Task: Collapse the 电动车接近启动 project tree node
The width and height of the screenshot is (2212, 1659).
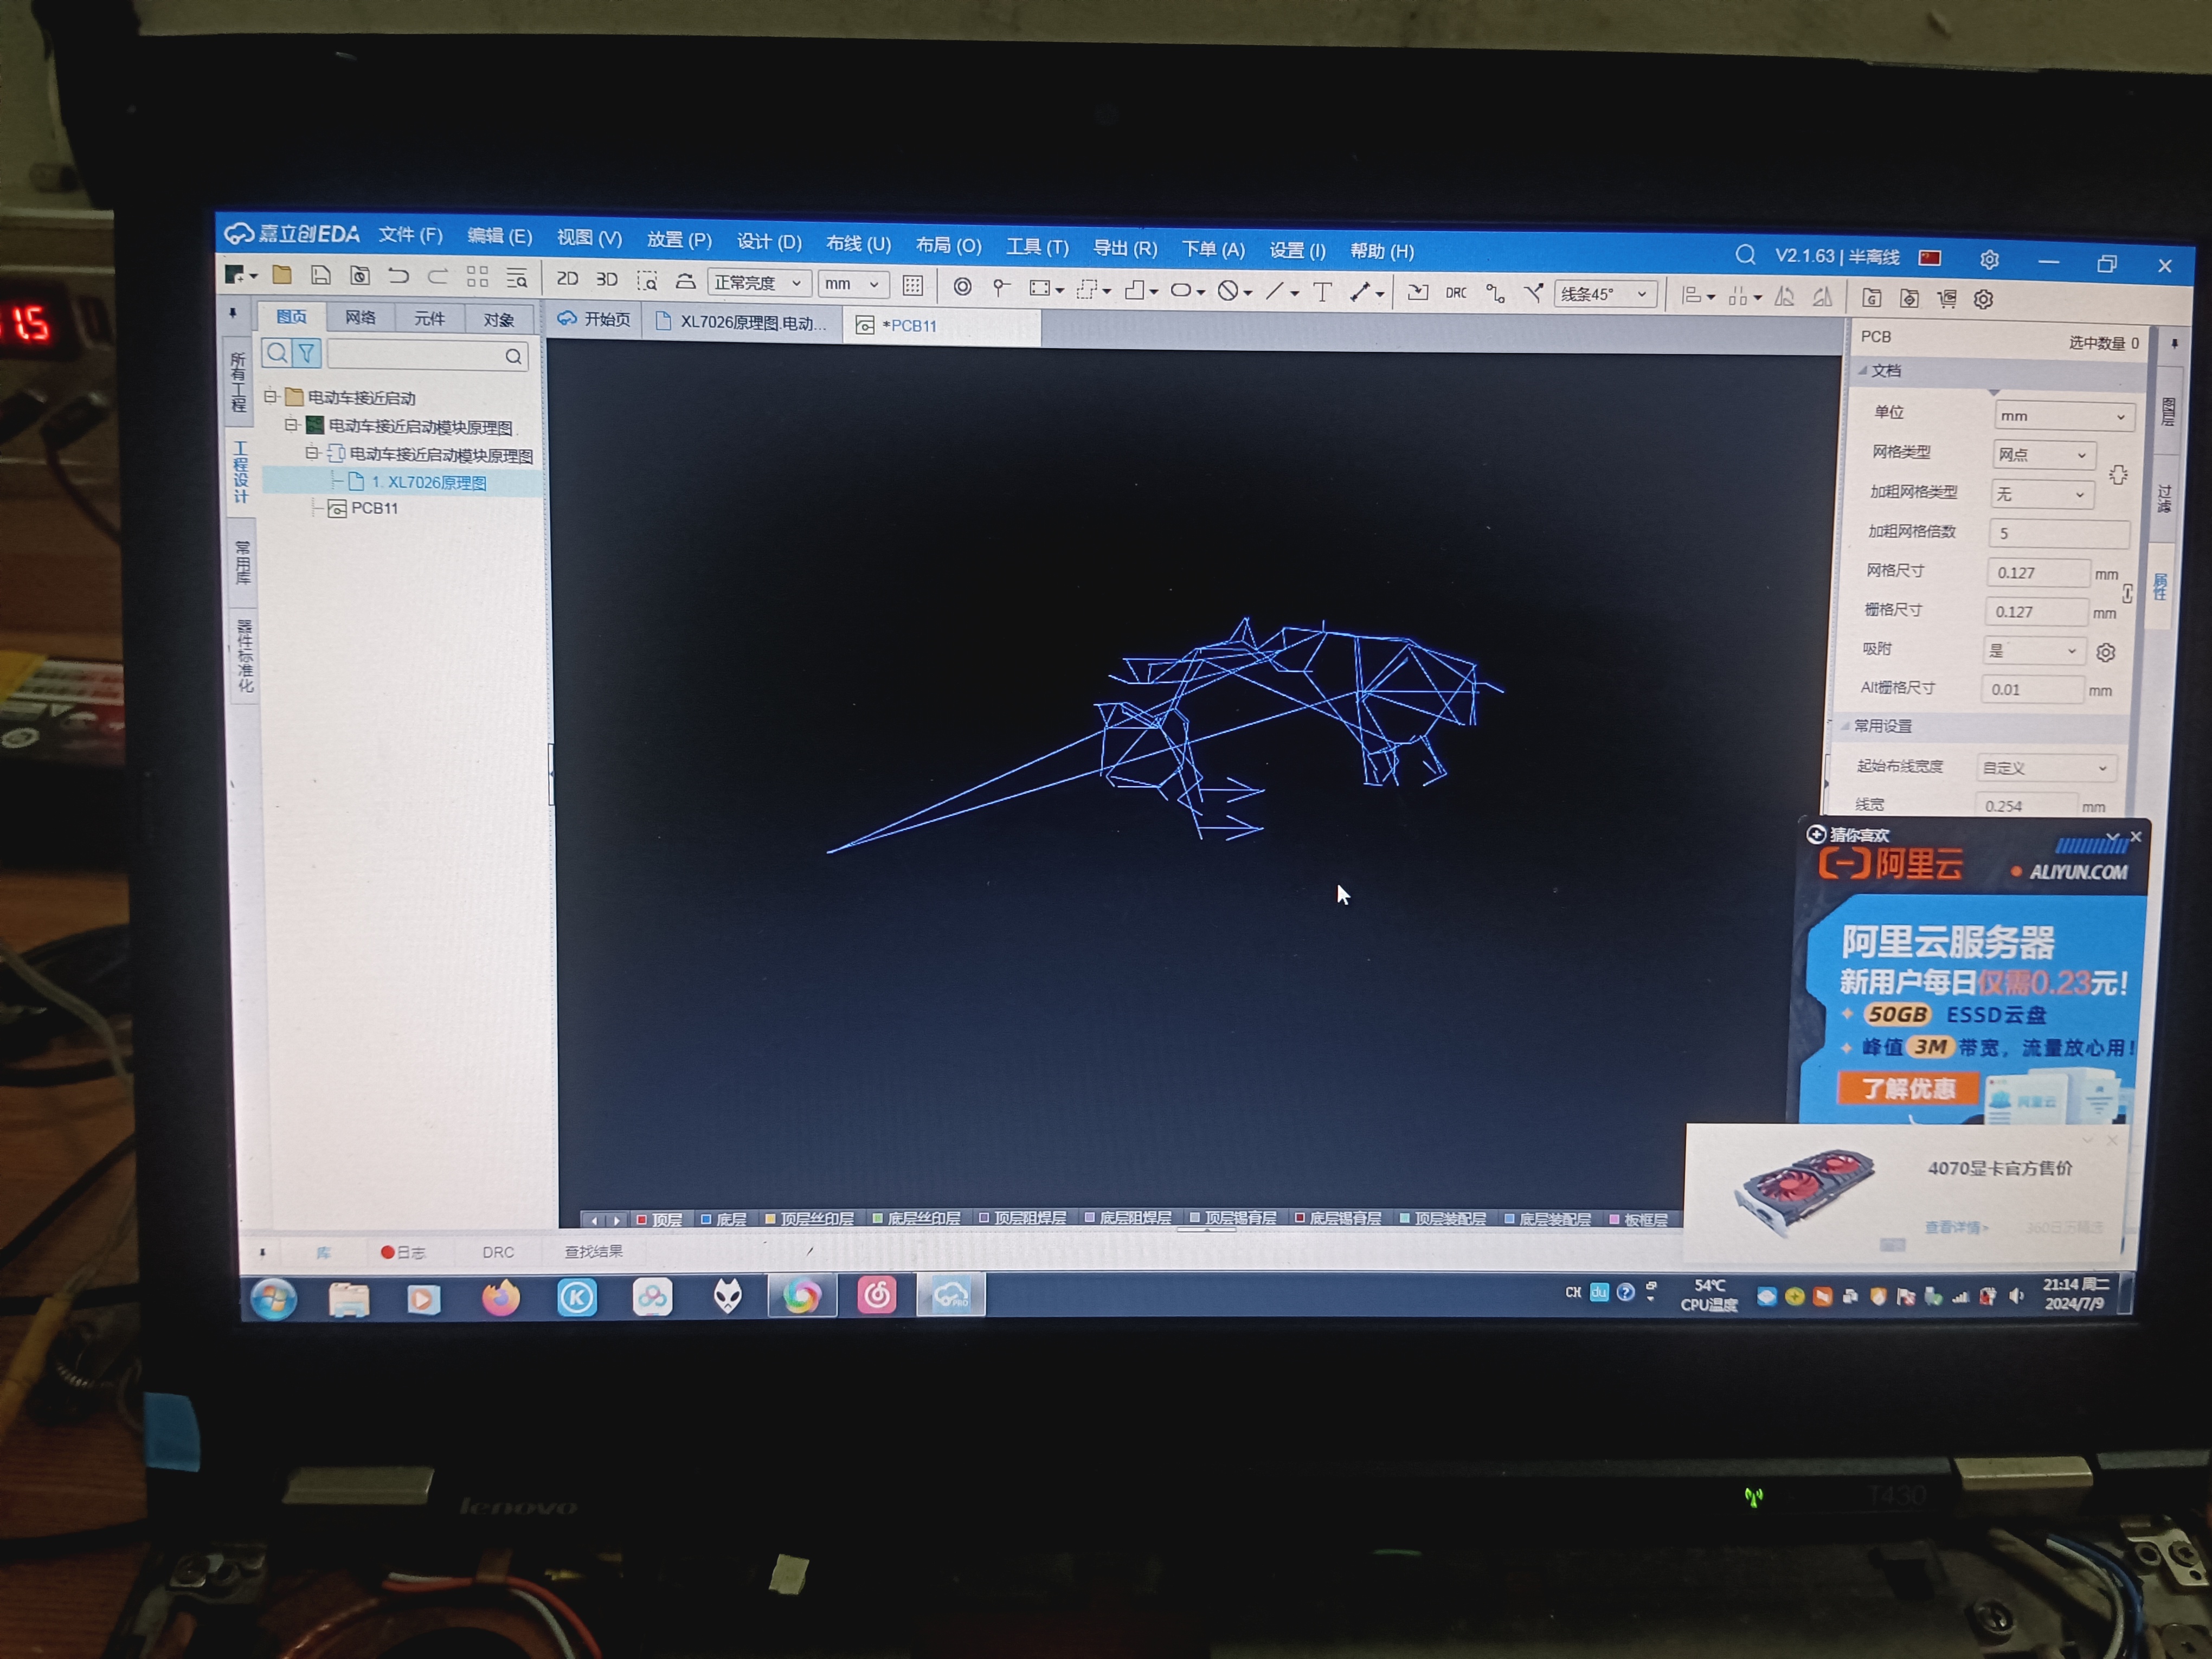Action: 270,397
